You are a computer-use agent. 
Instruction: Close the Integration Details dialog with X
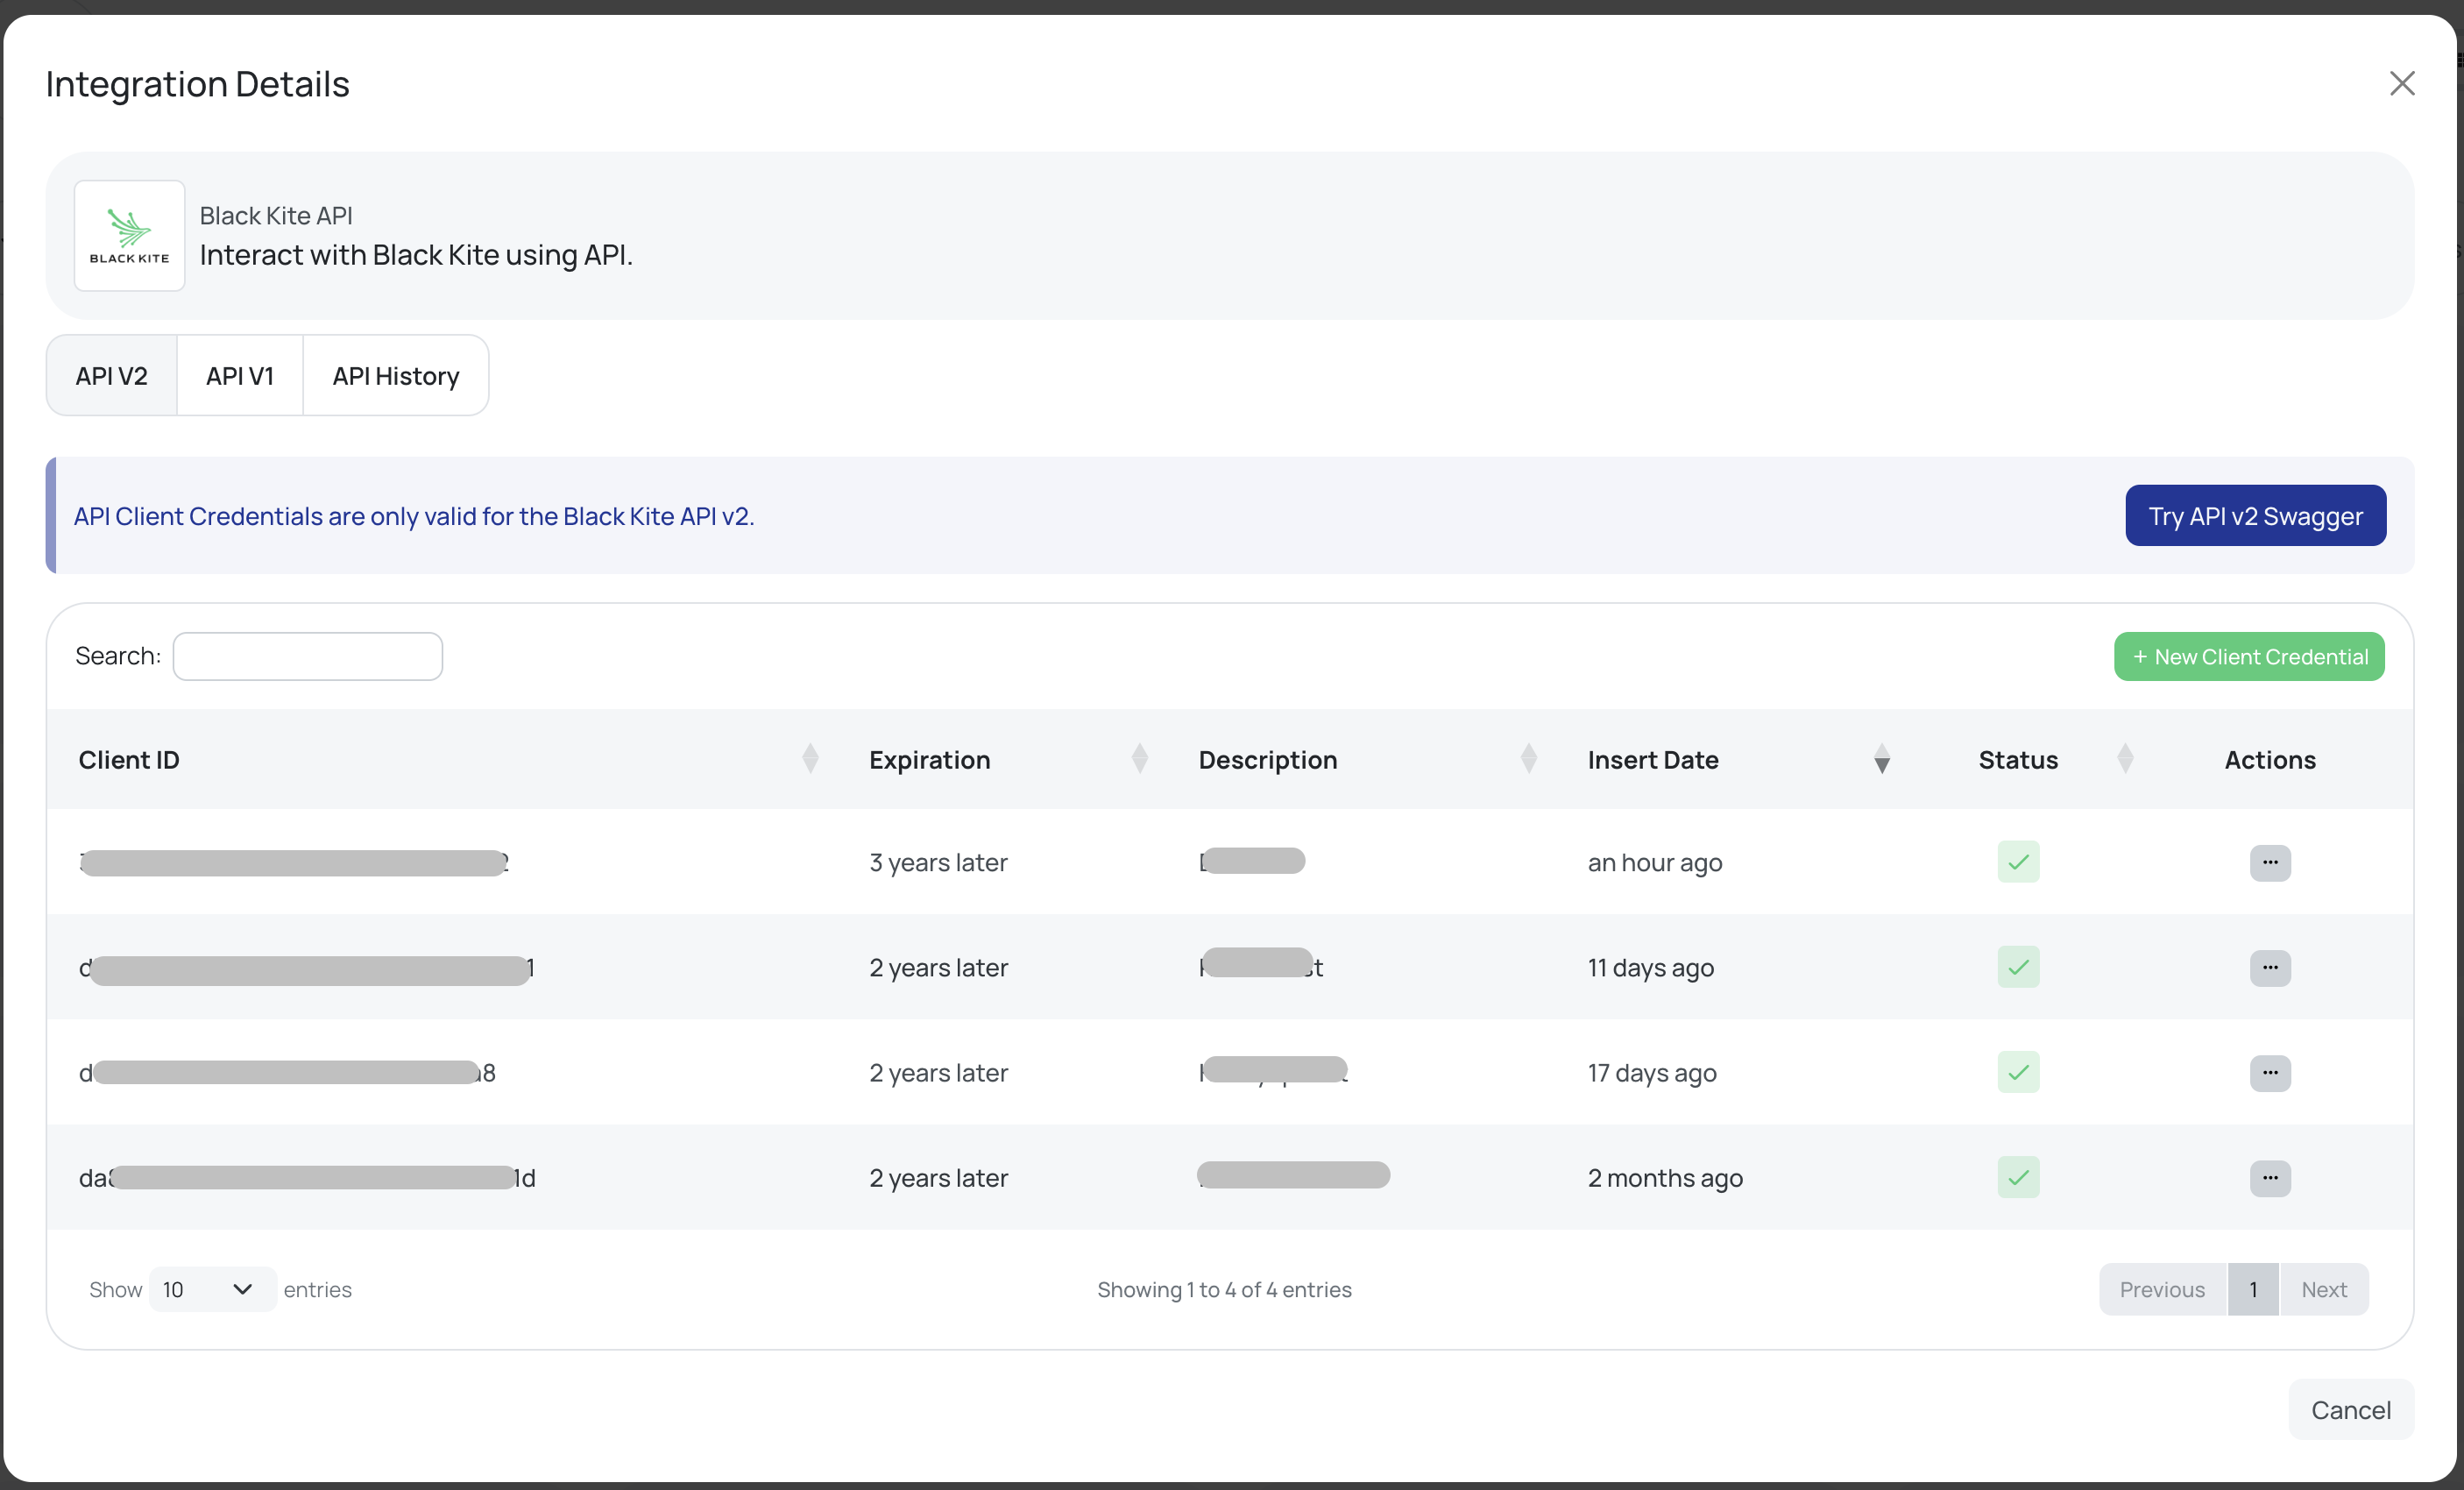2401,83
